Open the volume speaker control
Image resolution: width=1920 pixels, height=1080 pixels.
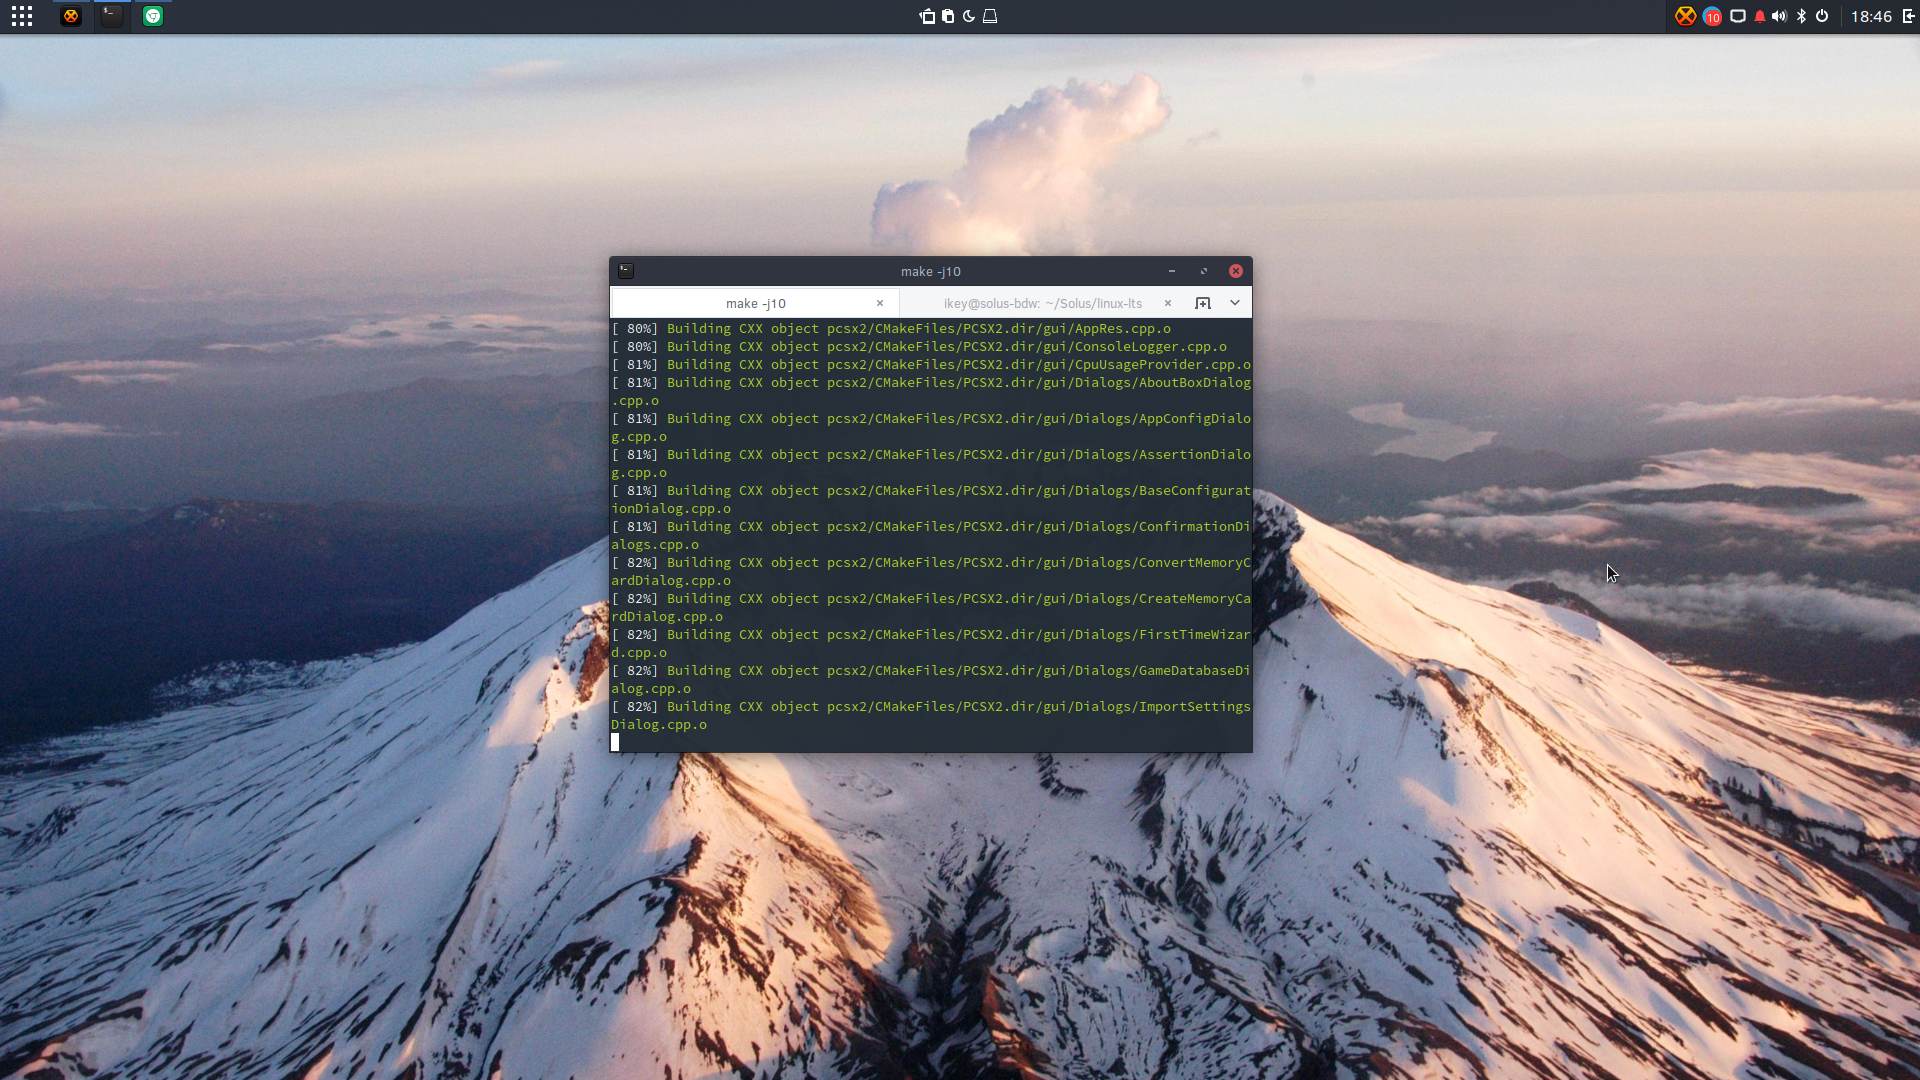[1779, 16]
